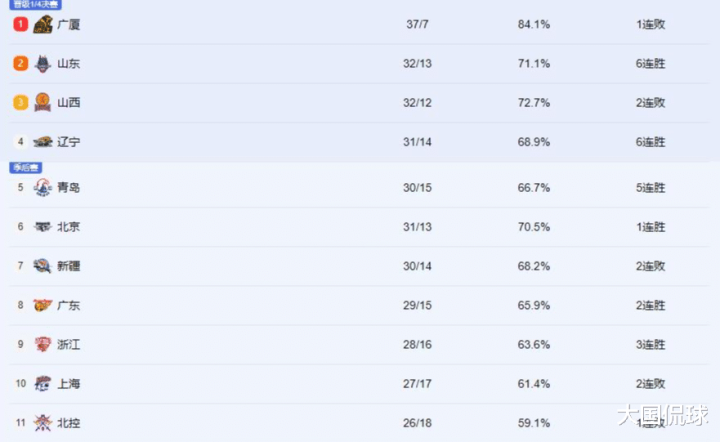Select 北京's 70.5% win rate cell
This screenshot has width=720, height=442.
[x=534, y=227]
